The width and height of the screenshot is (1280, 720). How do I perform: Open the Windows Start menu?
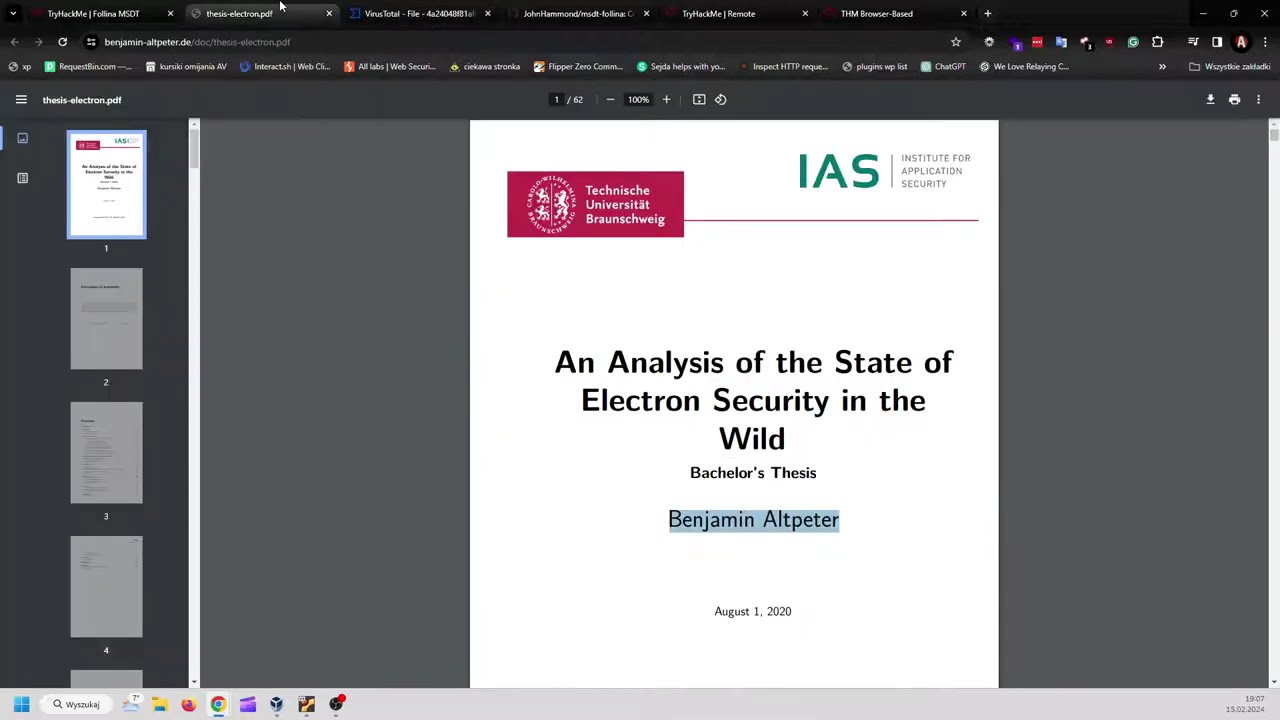tap(21, 705)
